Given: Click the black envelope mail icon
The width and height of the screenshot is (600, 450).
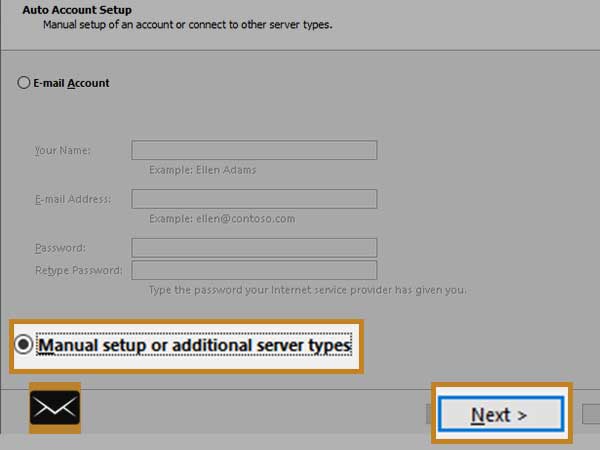Looking at the screenshot, I should pos(55,408).
